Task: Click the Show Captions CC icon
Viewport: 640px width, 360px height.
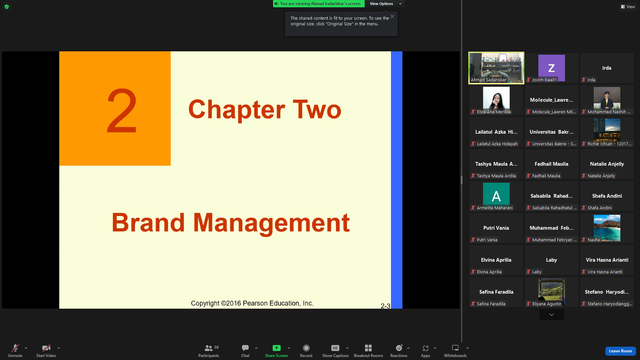Action: tap(335, 348)
